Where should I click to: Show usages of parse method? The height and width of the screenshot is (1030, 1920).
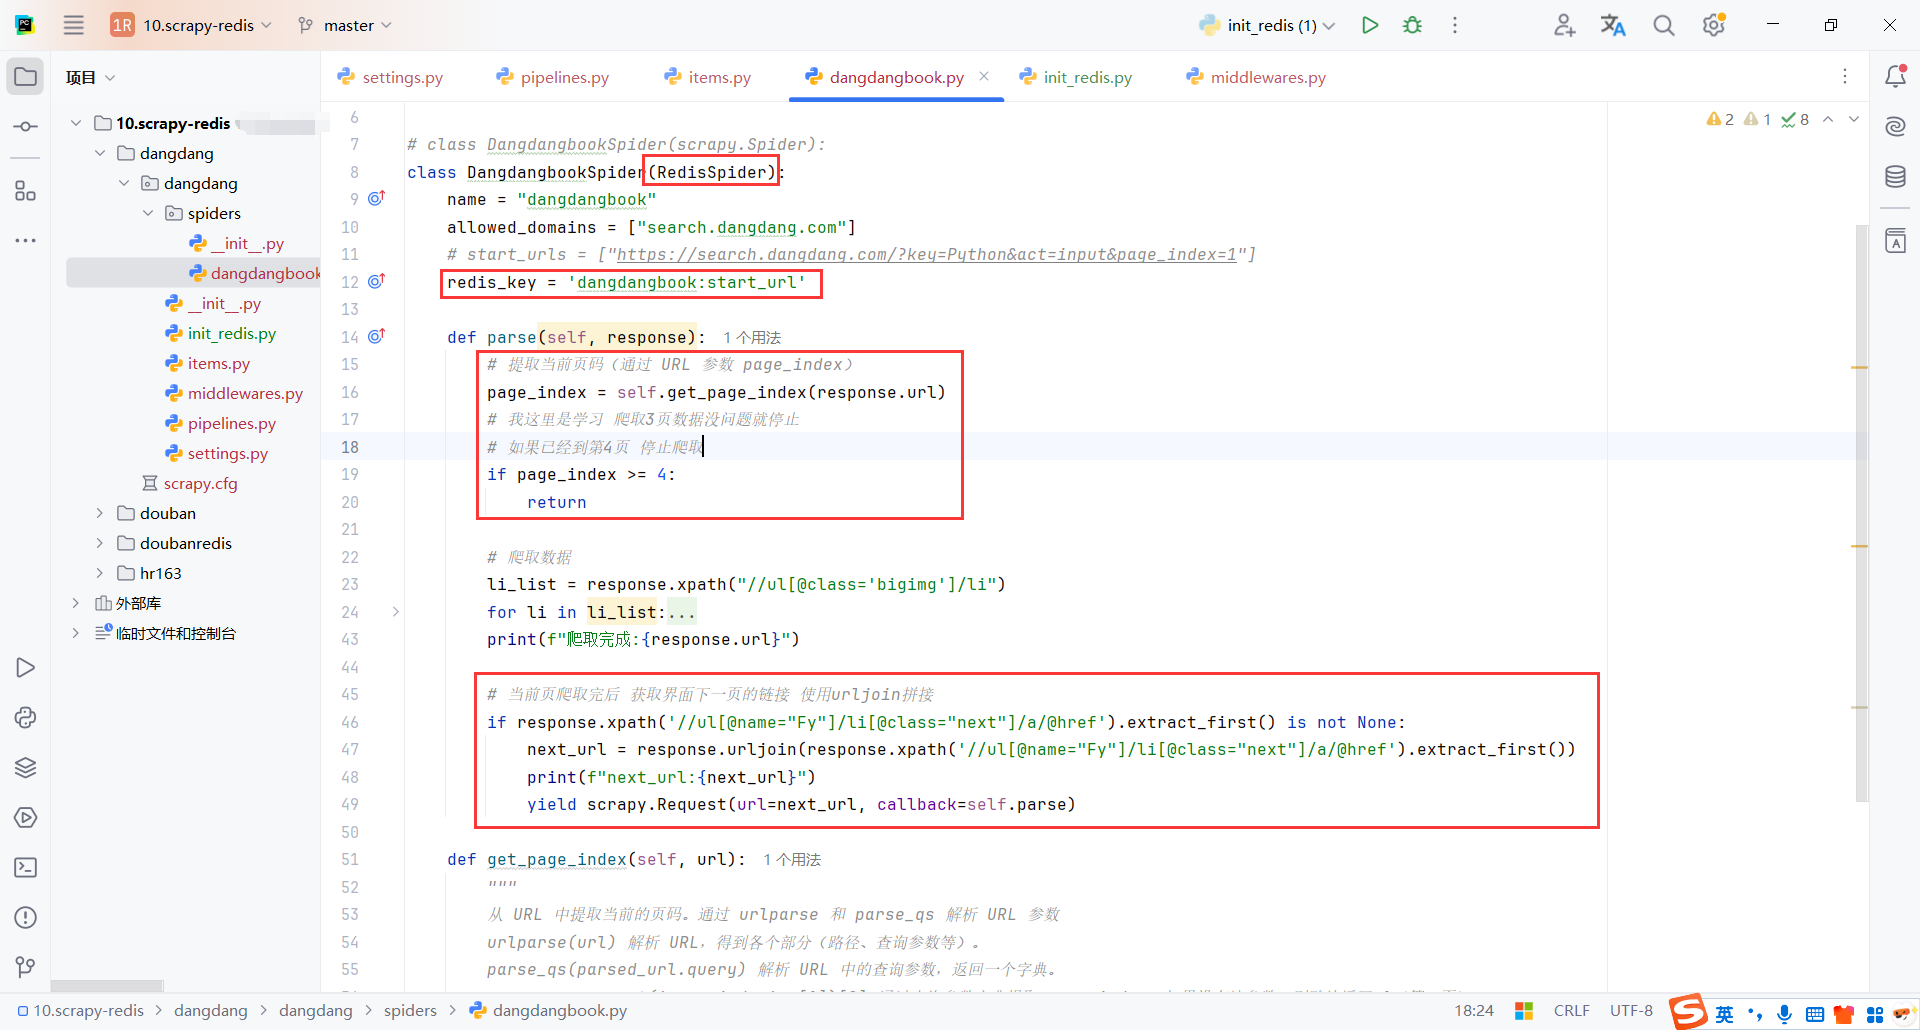(x=752, y=338)
